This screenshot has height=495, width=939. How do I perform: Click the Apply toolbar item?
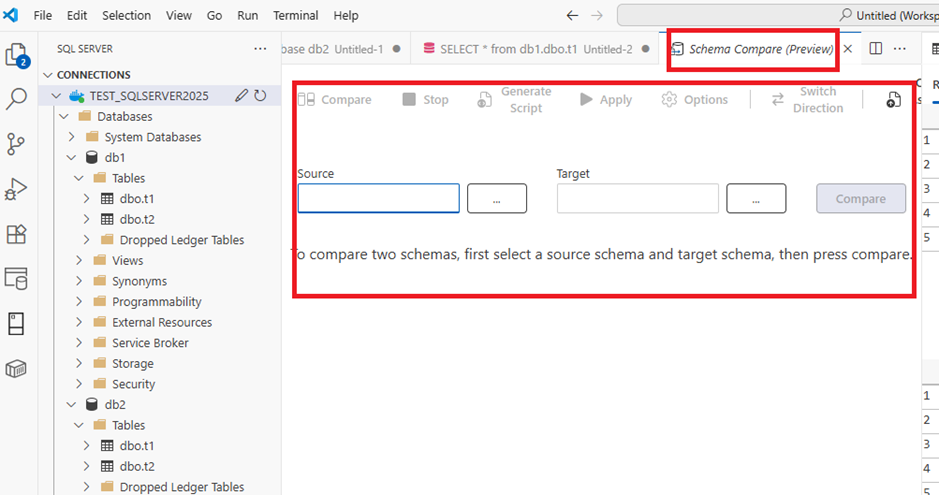point(605,99)
